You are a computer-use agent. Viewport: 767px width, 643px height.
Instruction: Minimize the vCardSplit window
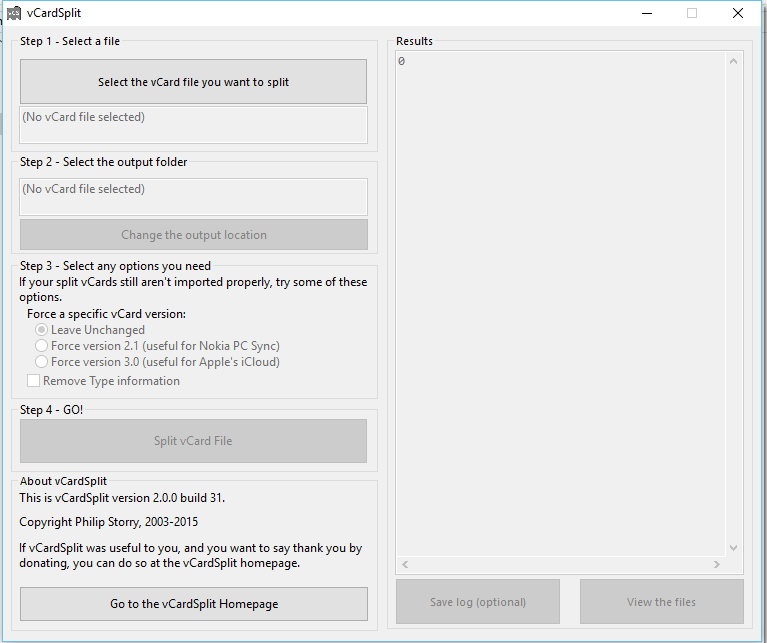click(645, 13)
